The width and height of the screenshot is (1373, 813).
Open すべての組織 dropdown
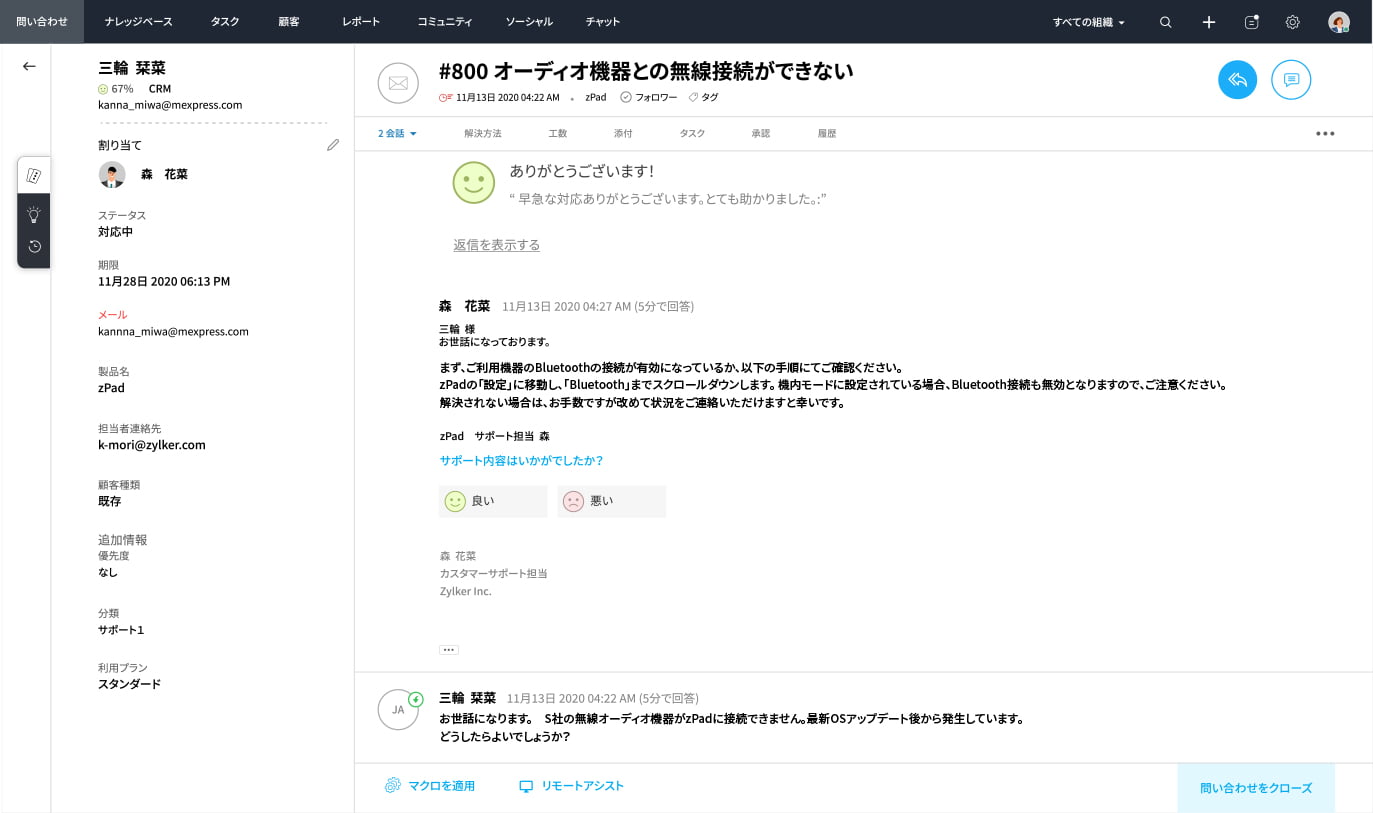coord(1089,22)
